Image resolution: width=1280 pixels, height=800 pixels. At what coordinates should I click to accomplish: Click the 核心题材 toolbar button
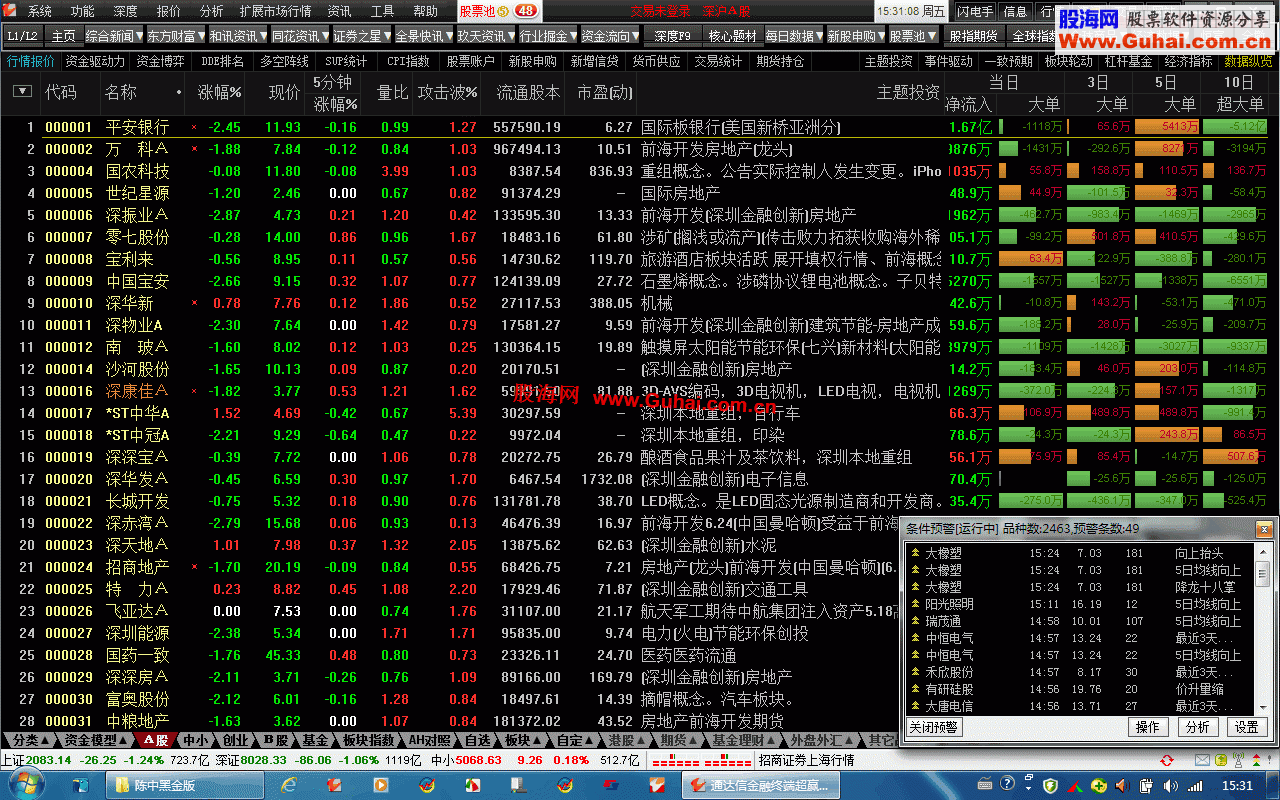732,36
